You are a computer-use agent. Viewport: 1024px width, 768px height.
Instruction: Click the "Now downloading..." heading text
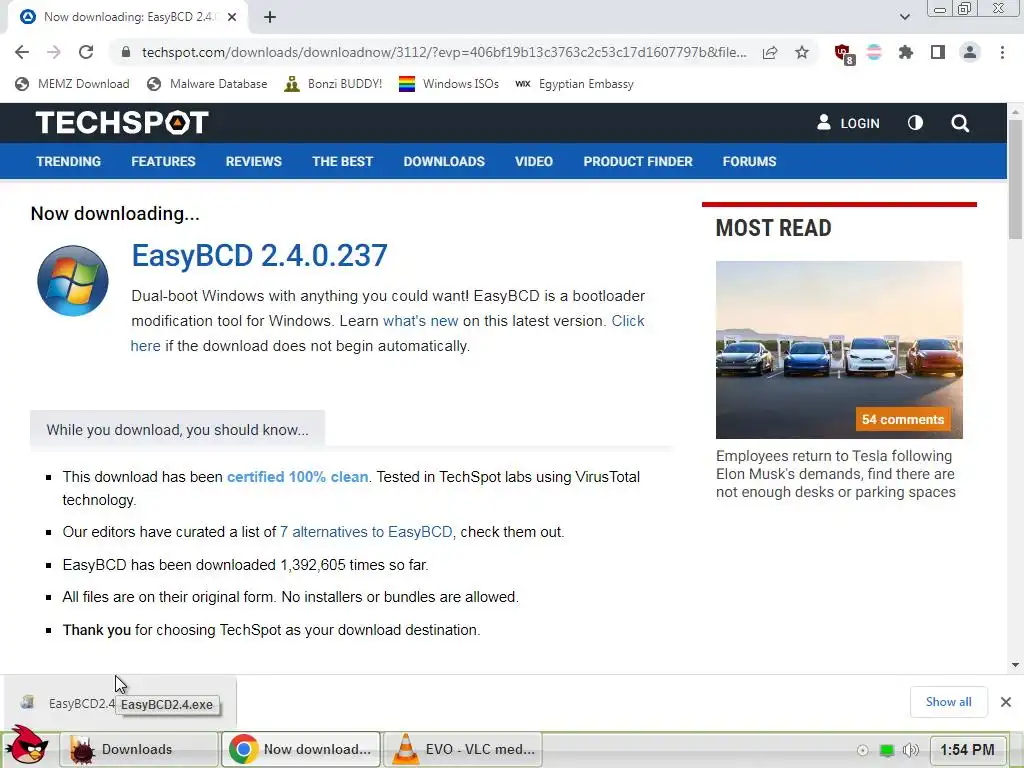[x=115, y=214]
